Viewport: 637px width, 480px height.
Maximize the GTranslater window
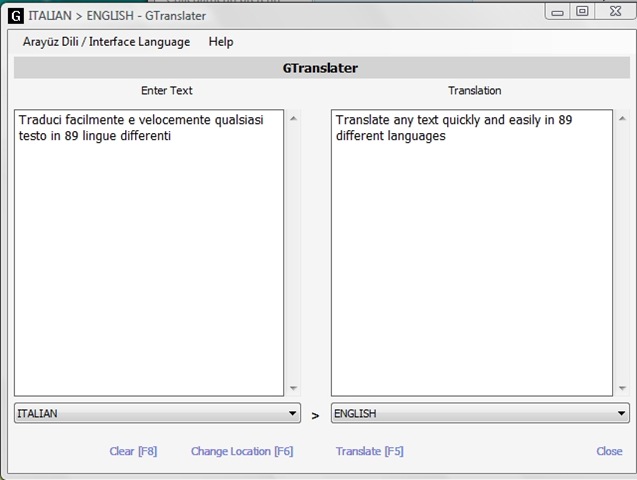[x=582, y=11]
